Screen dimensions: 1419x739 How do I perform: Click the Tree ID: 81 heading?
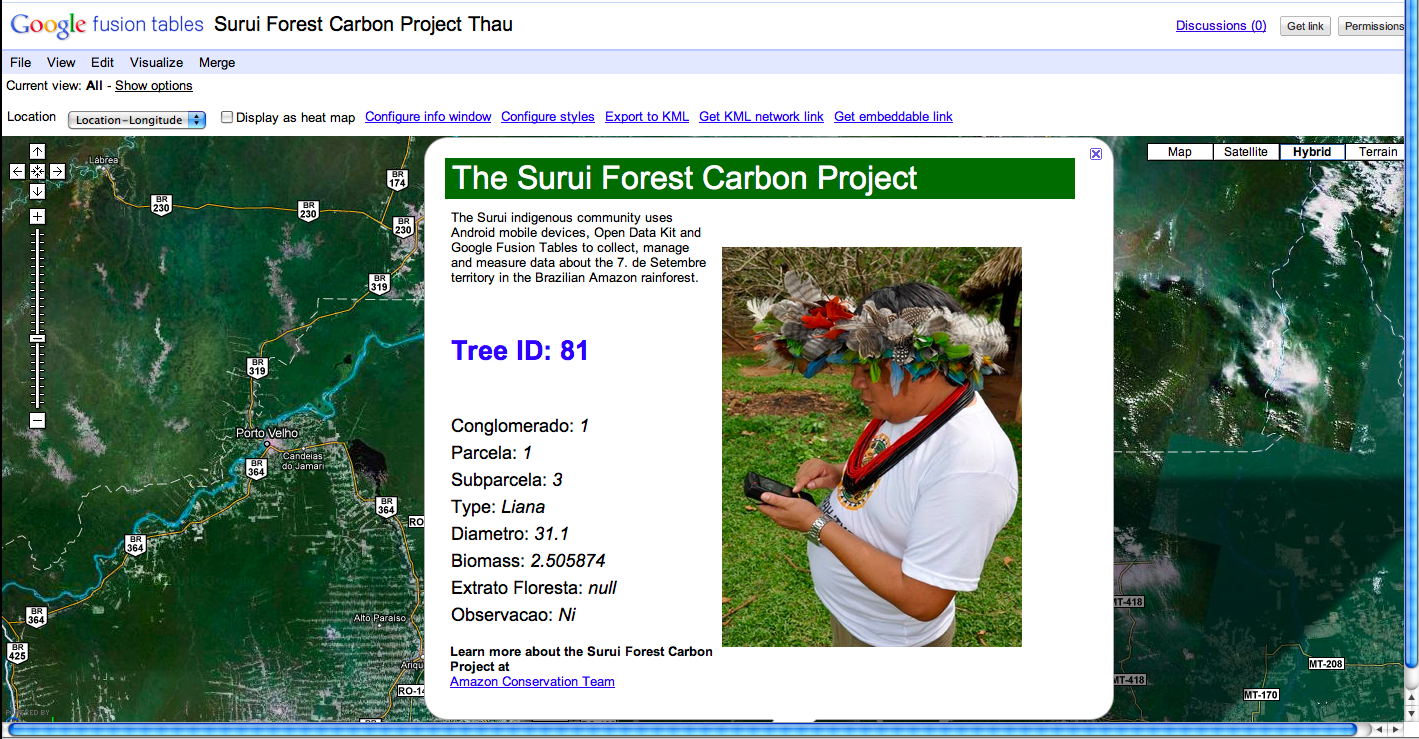520,351
